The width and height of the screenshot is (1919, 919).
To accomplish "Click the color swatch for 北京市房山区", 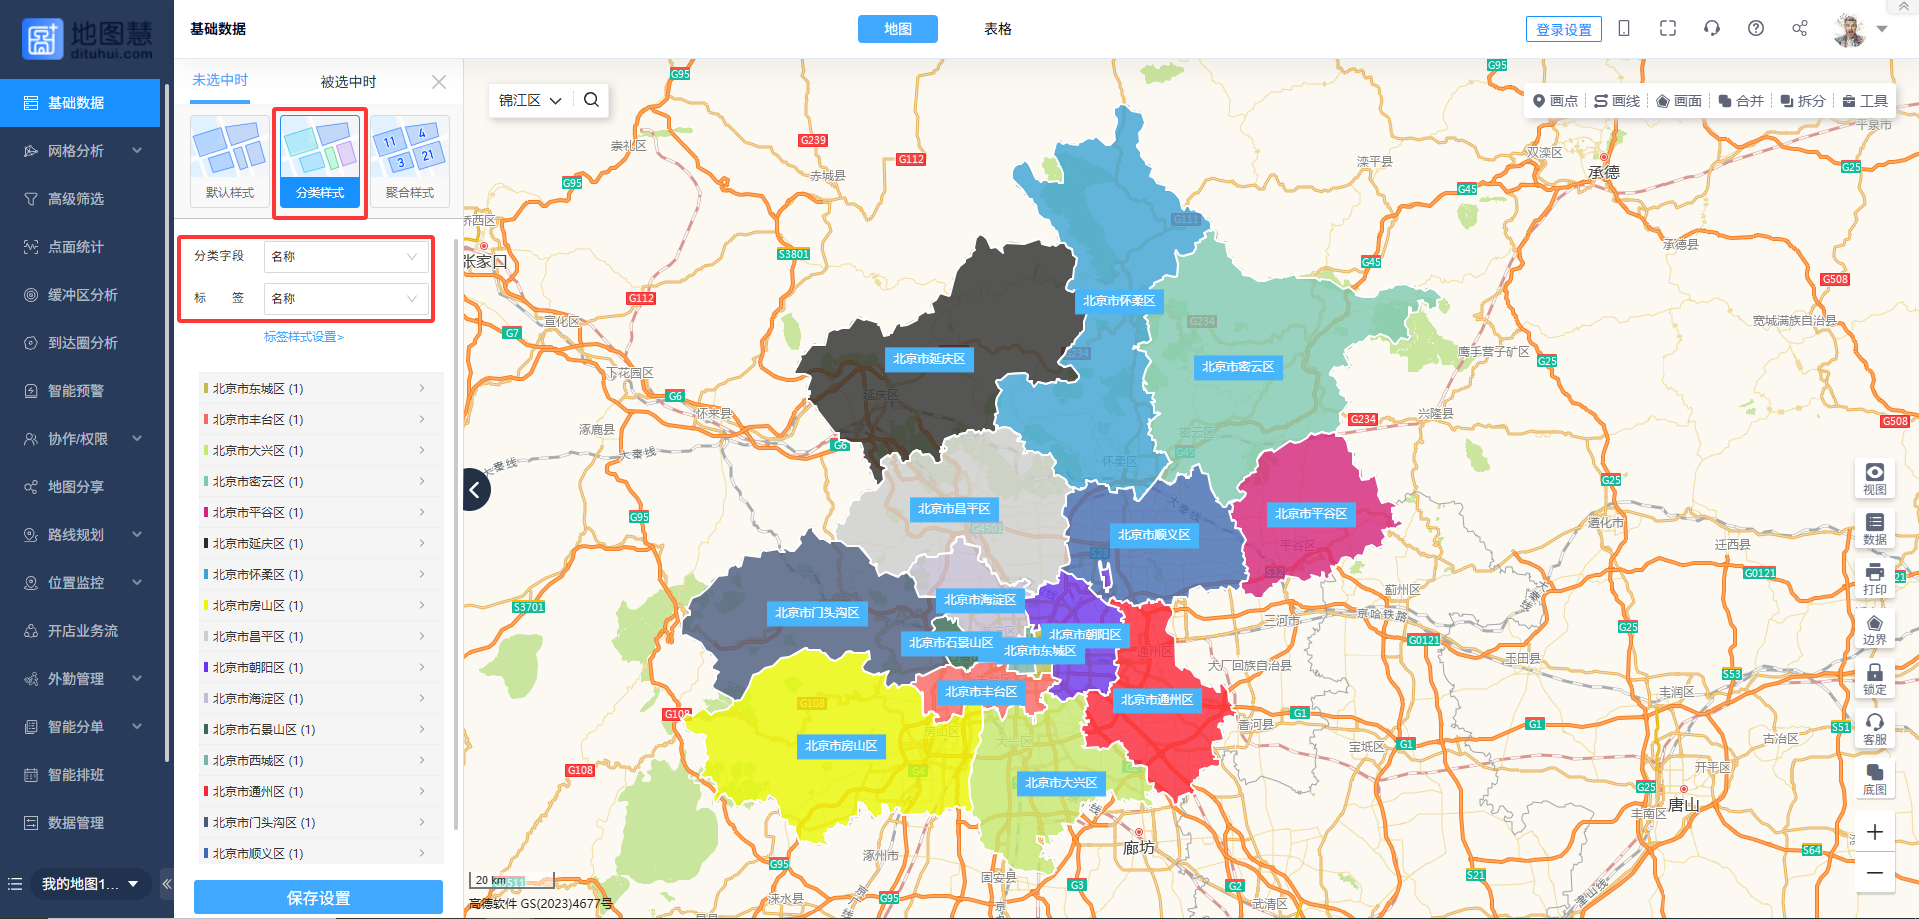I will point(206,606).
